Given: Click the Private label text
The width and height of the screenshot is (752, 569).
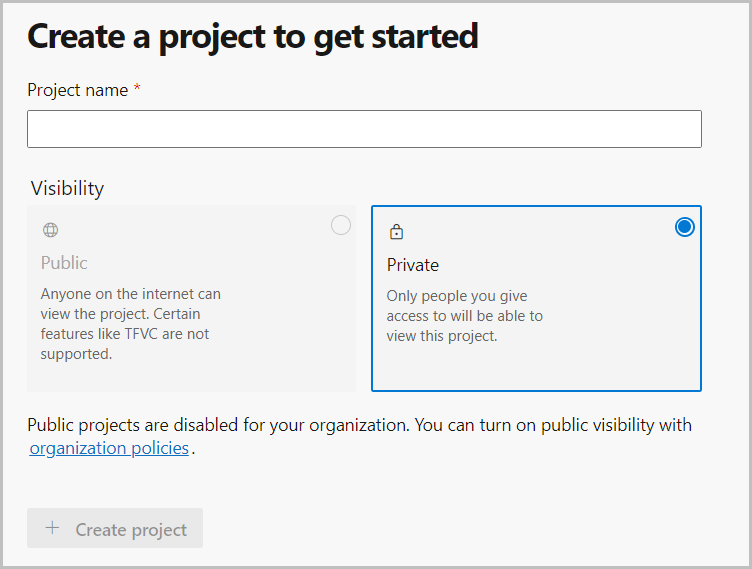Looking at the screenshot, I should pyautogui.click(x=413, y=265).
